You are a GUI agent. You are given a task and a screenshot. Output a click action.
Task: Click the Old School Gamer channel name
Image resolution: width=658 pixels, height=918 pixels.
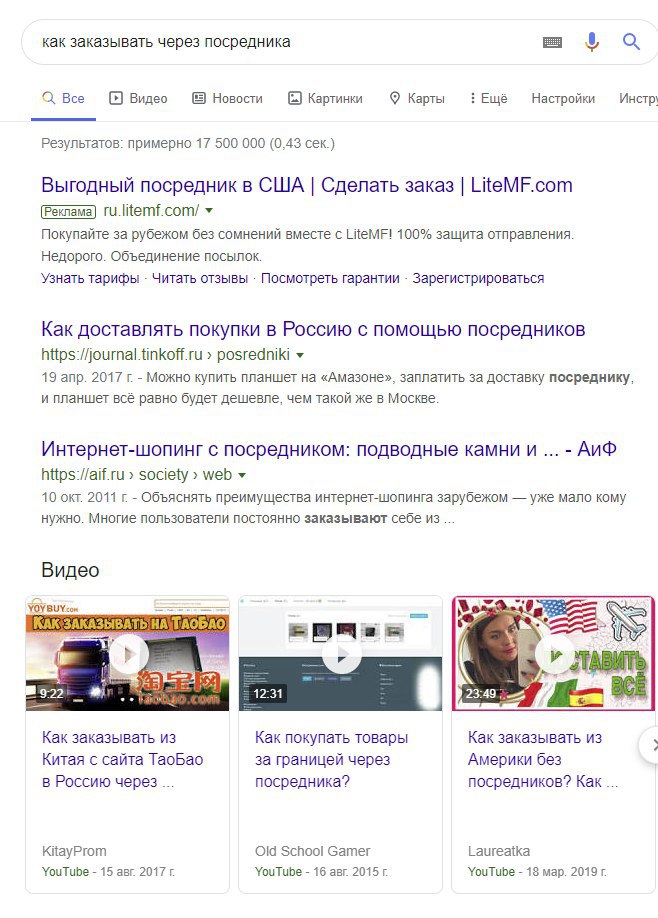[x=313, y=851]
